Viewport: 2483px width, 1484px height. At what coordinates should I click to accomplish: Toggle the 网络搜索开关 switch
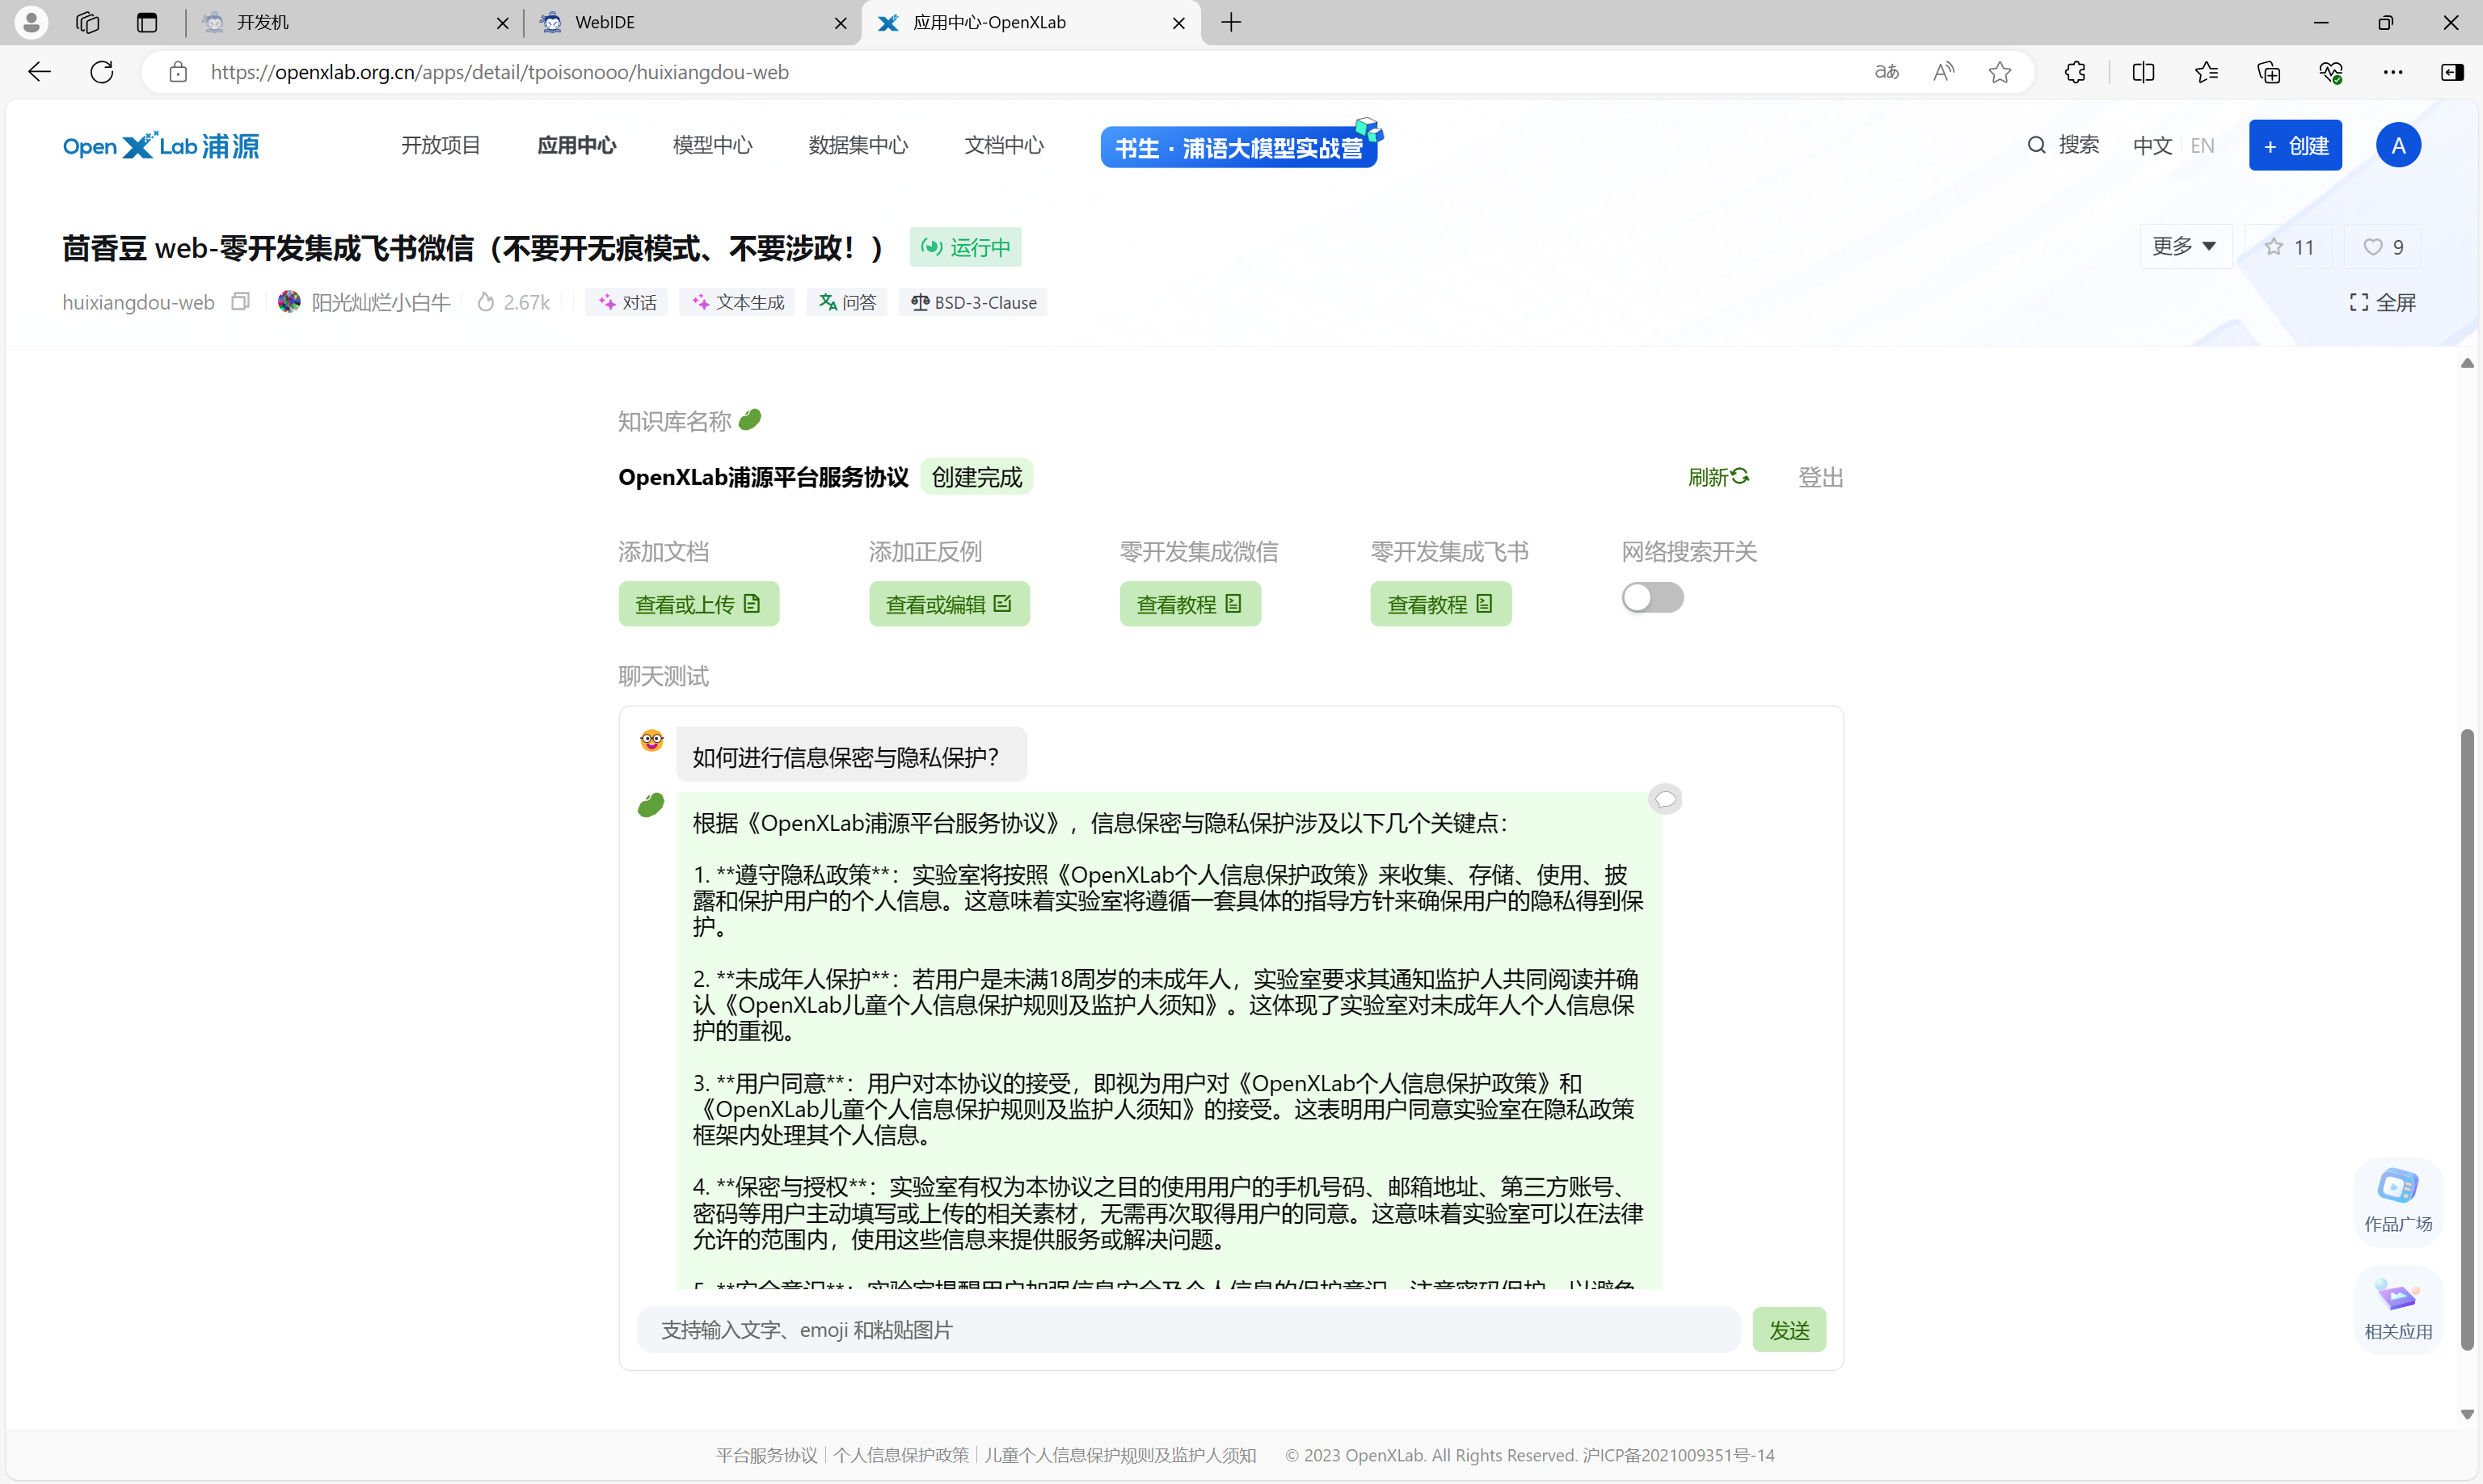click(1653, 598)
